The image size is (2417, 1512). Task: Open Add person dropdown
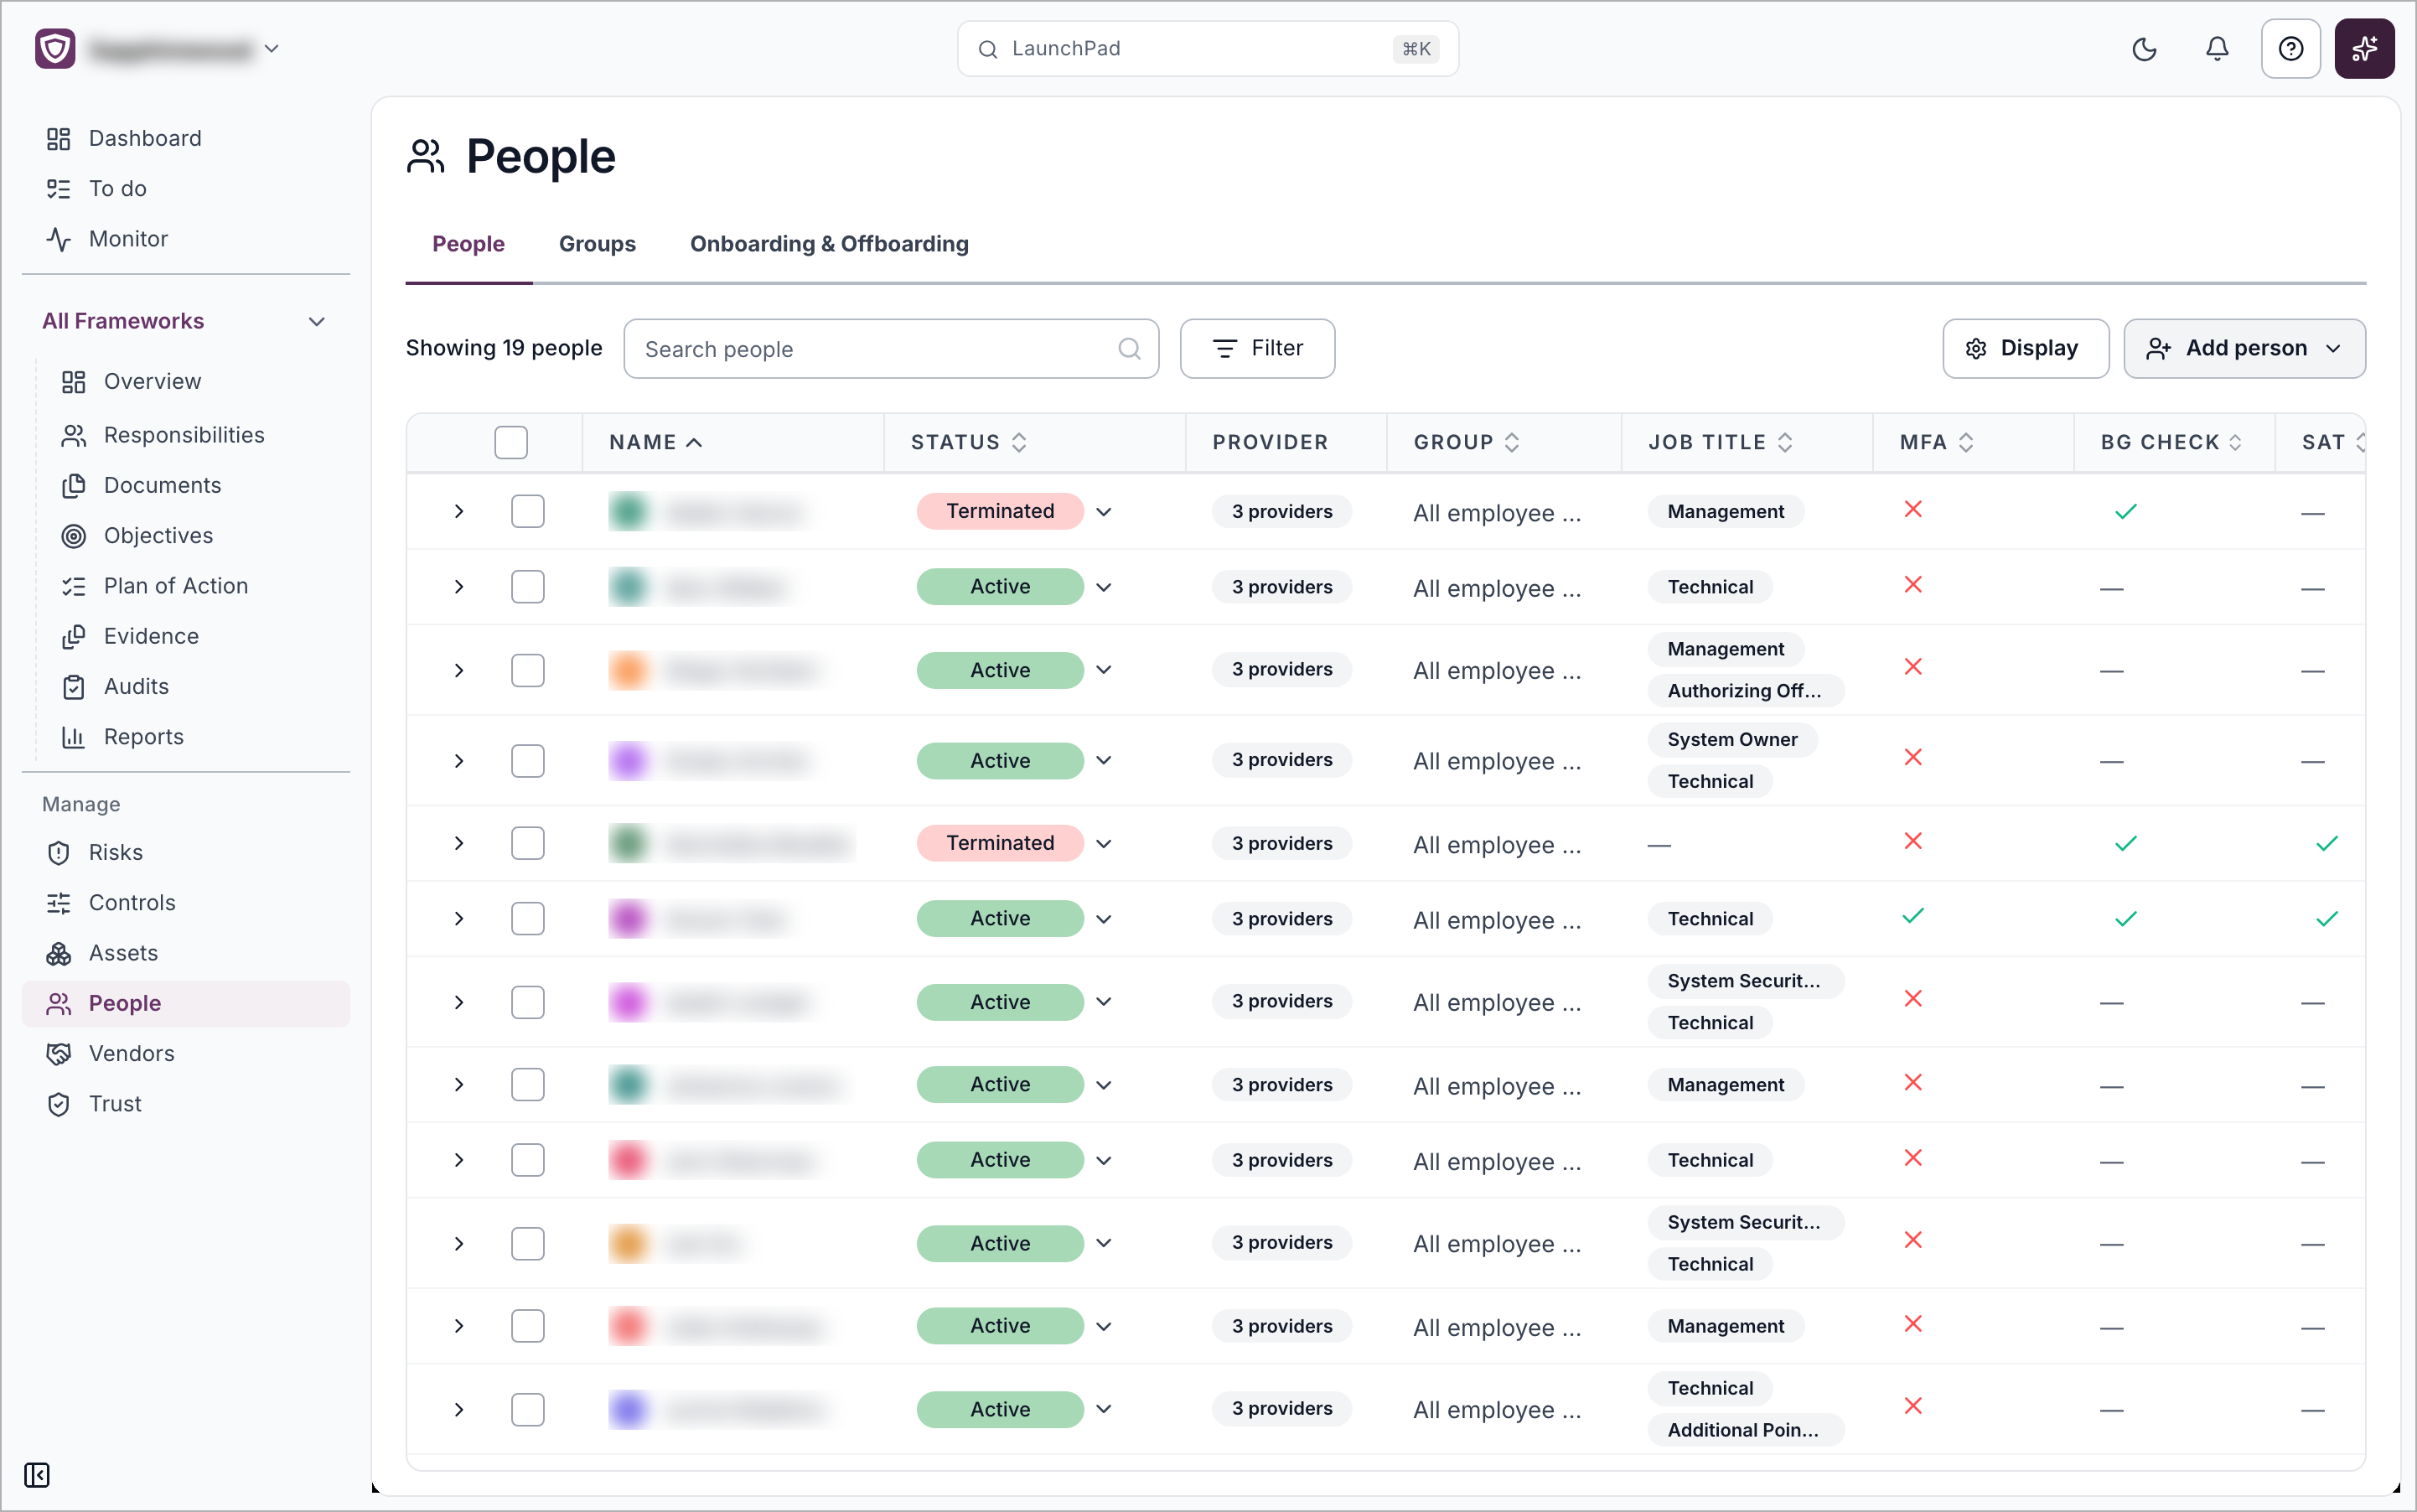(2244, 348)
